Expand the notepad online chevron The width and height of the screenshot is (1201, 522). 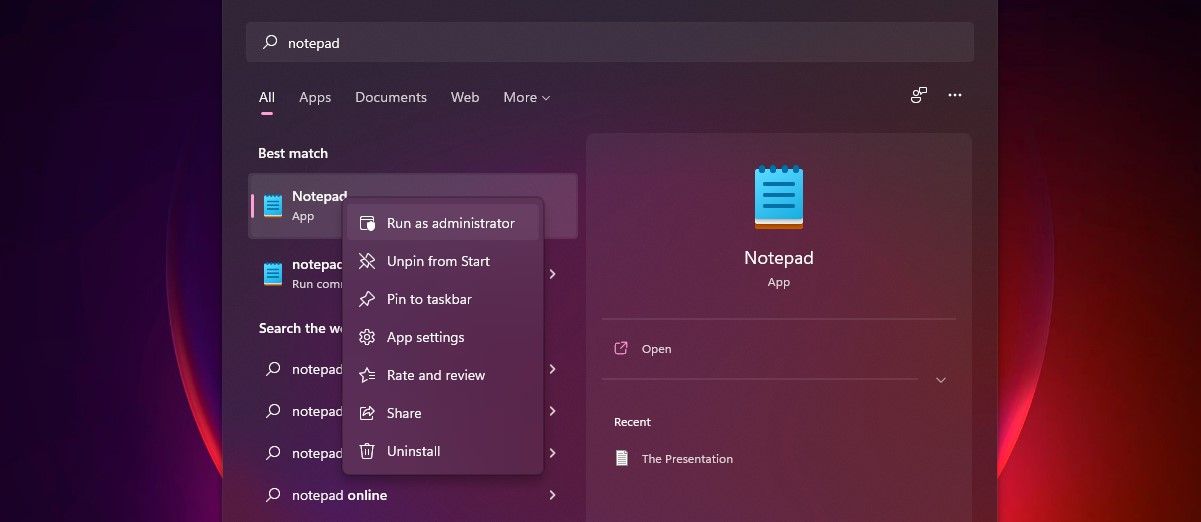(x=552, y=495)
